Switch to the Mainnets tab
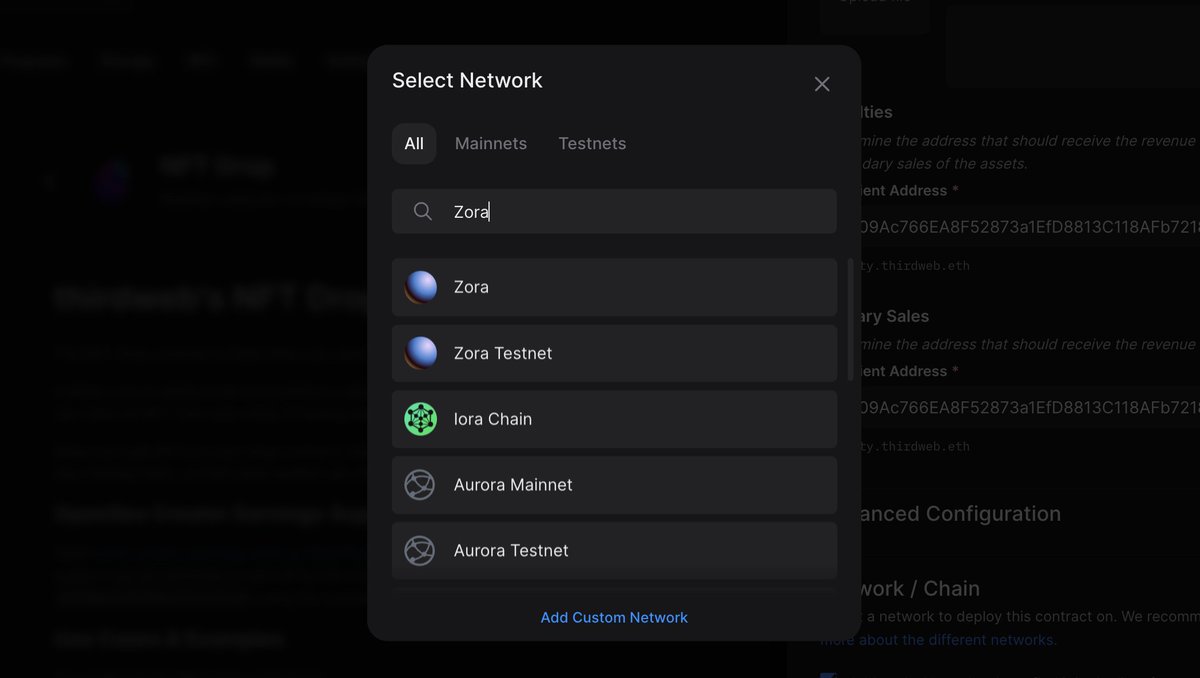 click(x=491, y=143)
